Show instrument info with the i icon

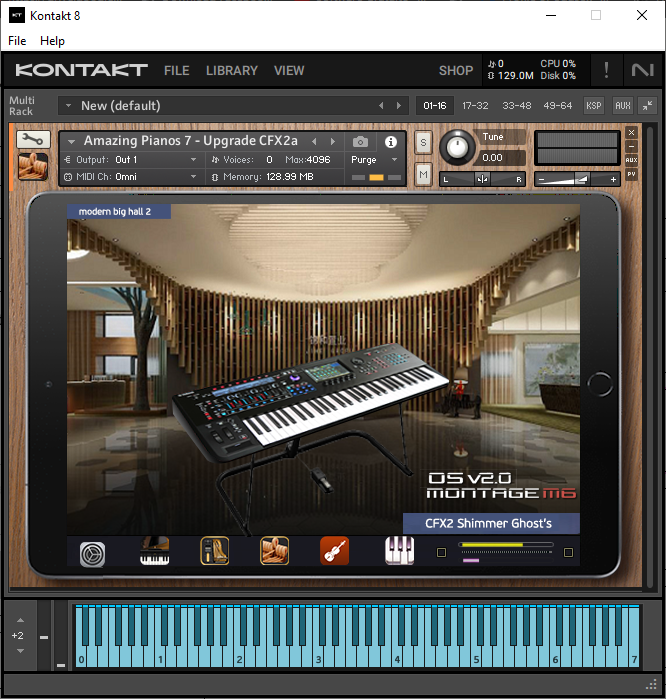pyautogui.click(x=391, y=142)
